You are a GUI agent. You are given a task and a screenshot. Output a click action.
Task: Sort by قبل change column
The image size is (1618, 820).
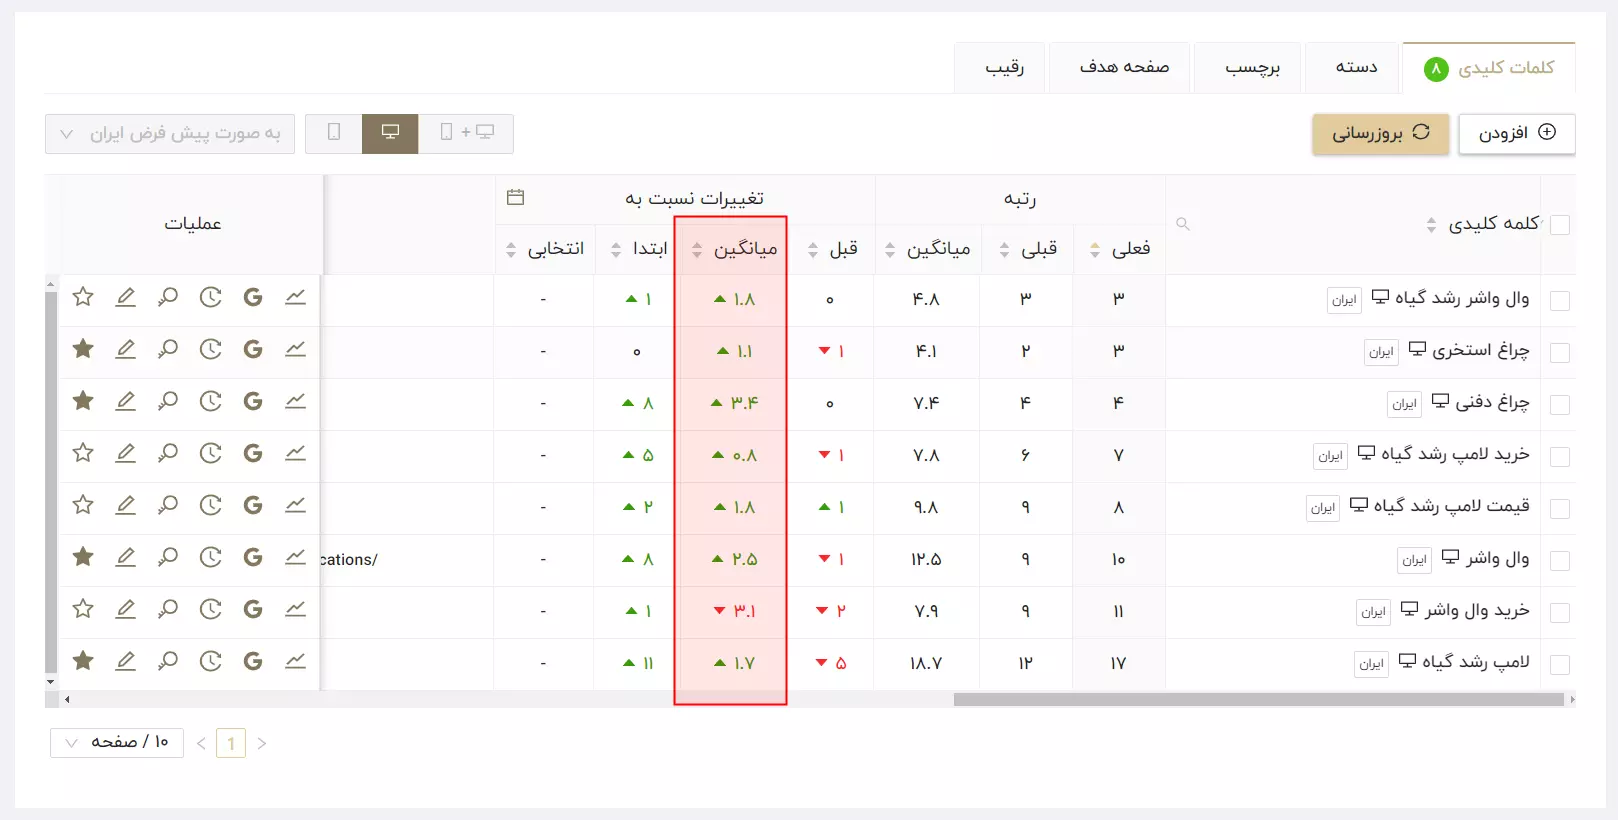(813, 249)
